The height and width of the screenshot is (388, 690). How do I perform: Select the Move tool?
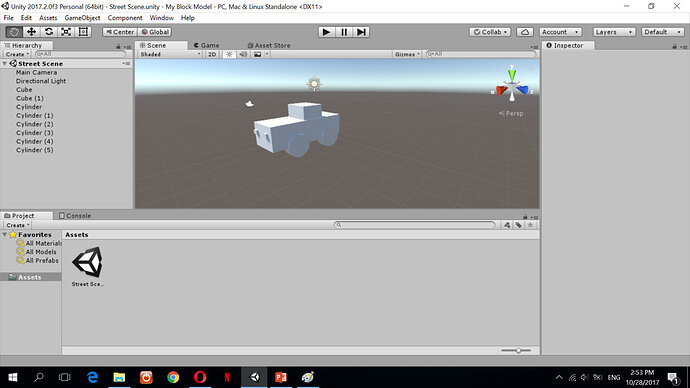(31, 32)
